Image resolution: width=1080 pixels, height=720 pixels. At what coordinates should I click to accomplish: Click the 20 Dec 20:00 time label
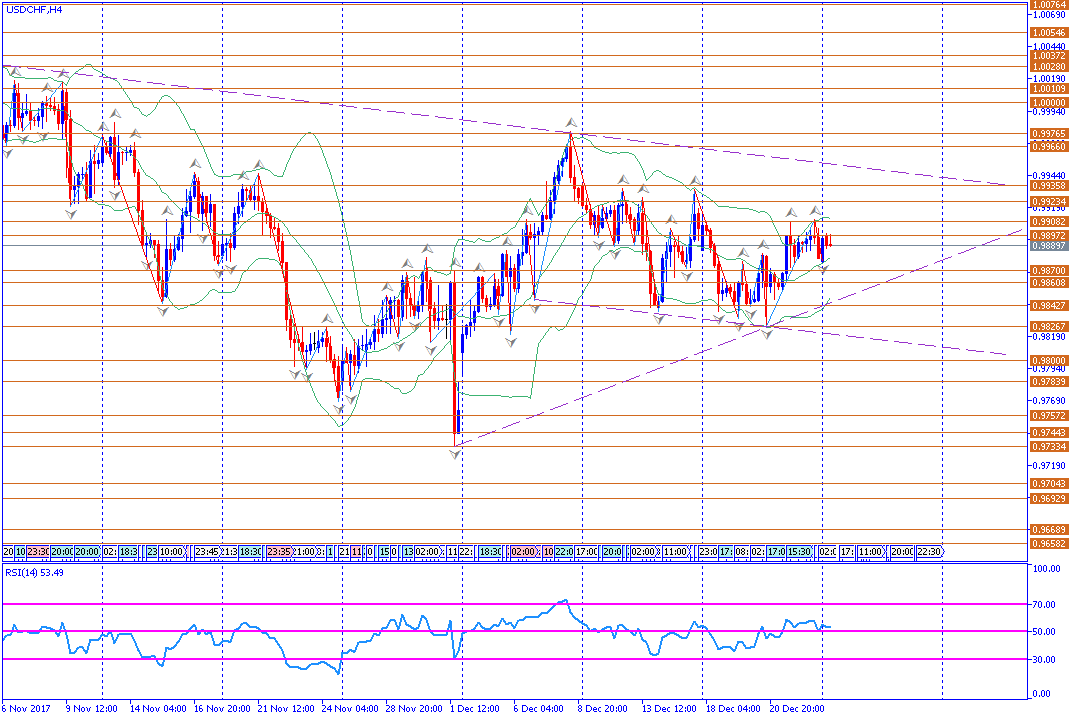click(797, 708)
